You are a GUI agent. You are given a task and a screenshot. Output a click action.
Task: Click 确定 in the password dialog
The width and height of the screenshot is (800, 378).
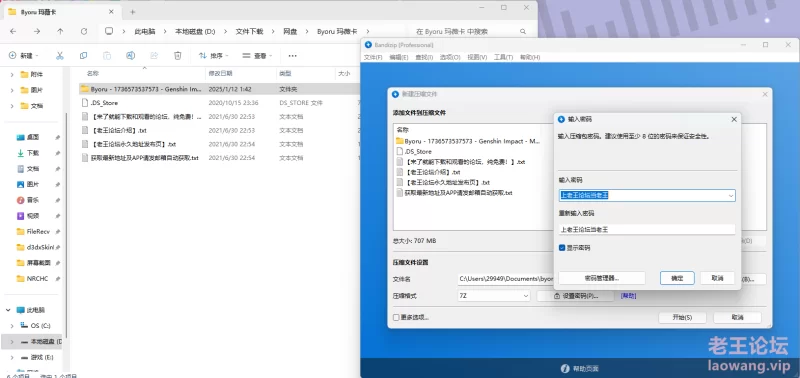pyautogui.click(x=677, y=278)
